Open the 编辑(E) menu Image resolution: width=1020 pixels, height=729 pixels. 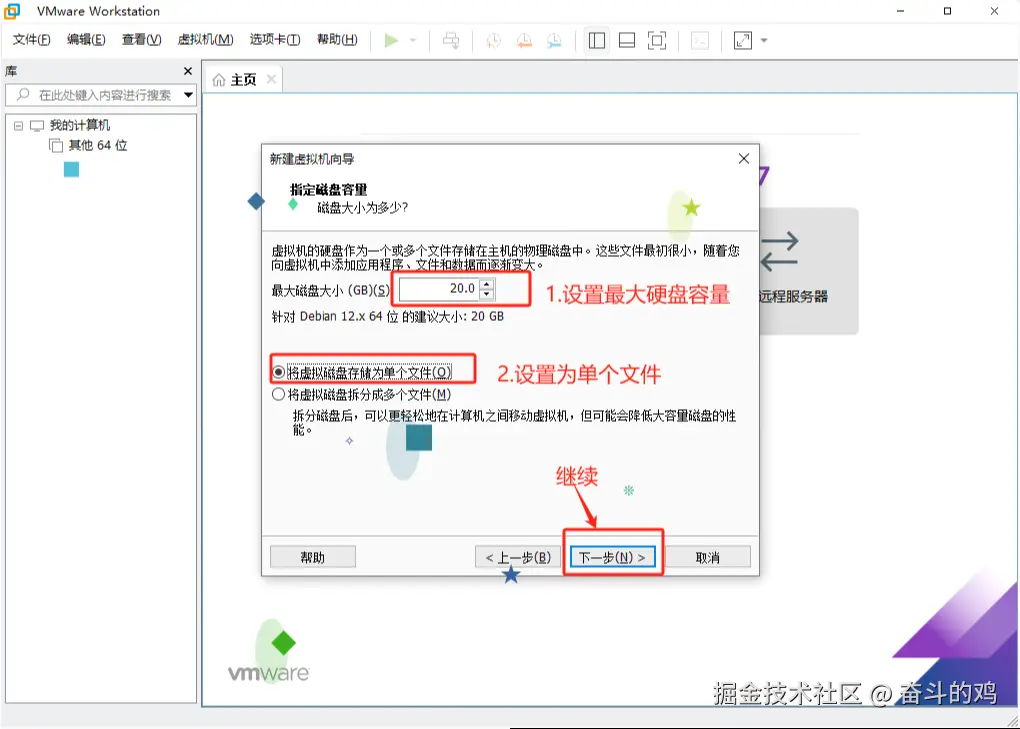(86, 40)
